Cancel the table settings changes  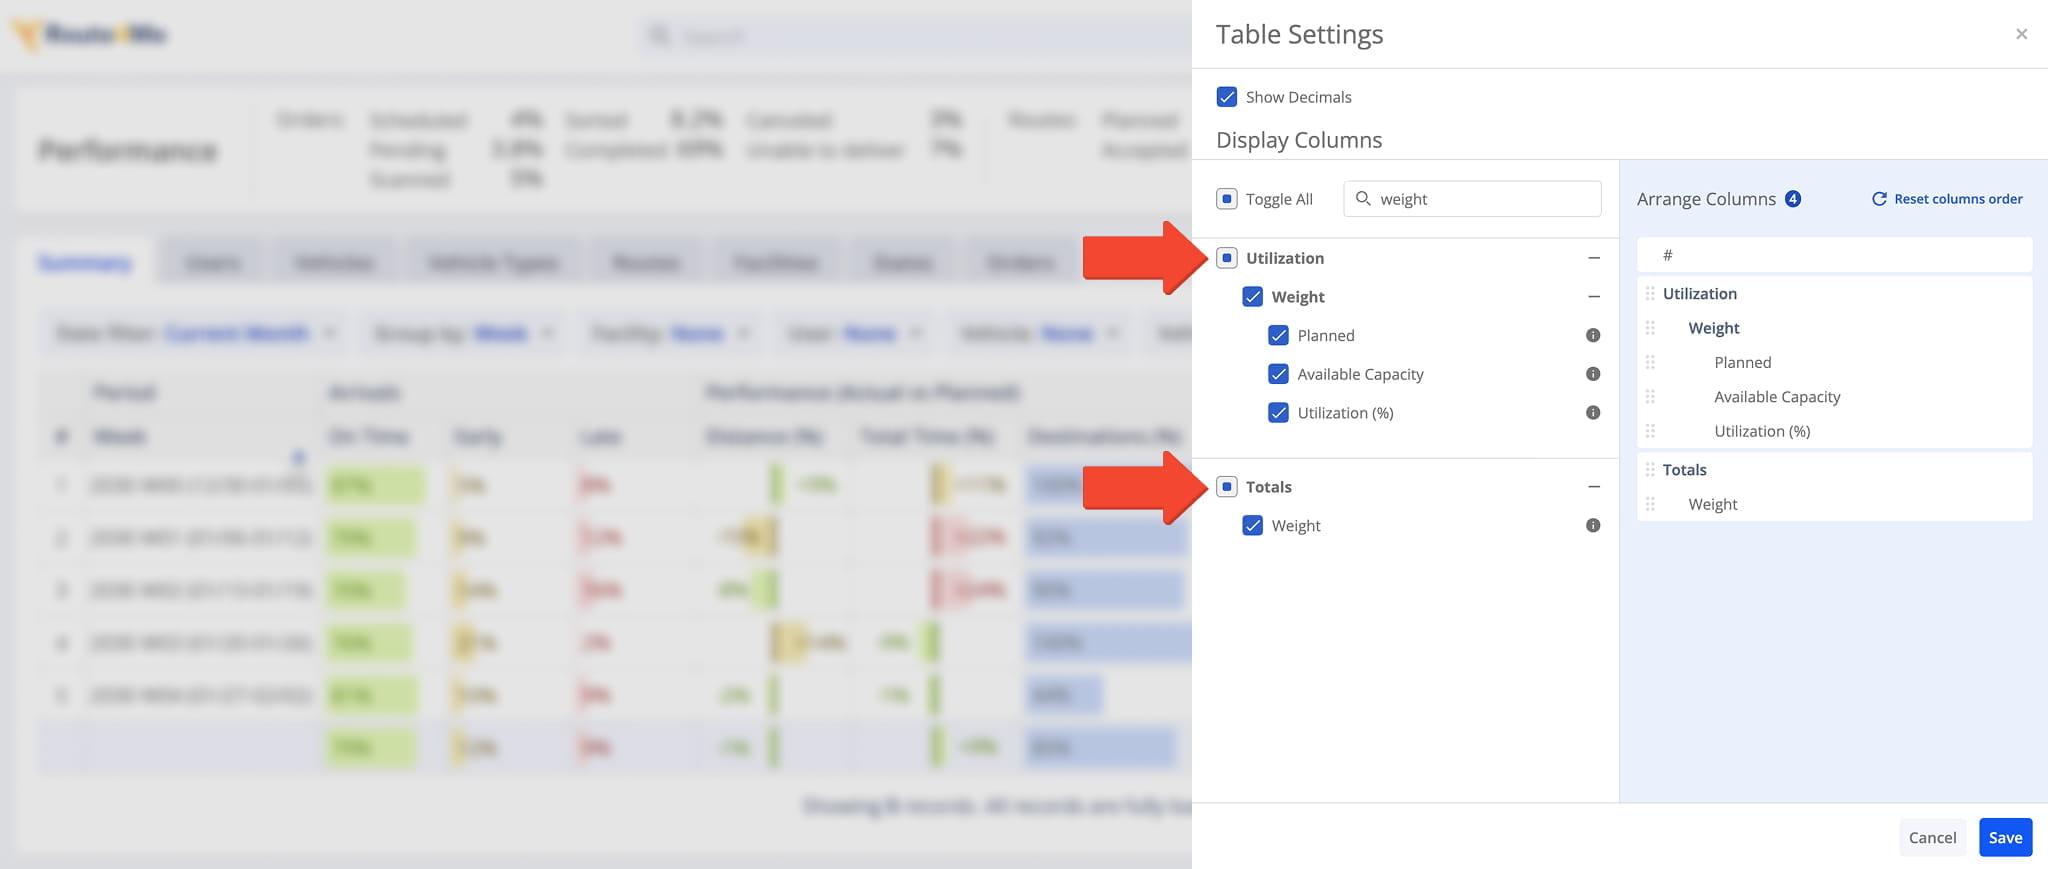pyautogui.click(x=1932, y=838)
